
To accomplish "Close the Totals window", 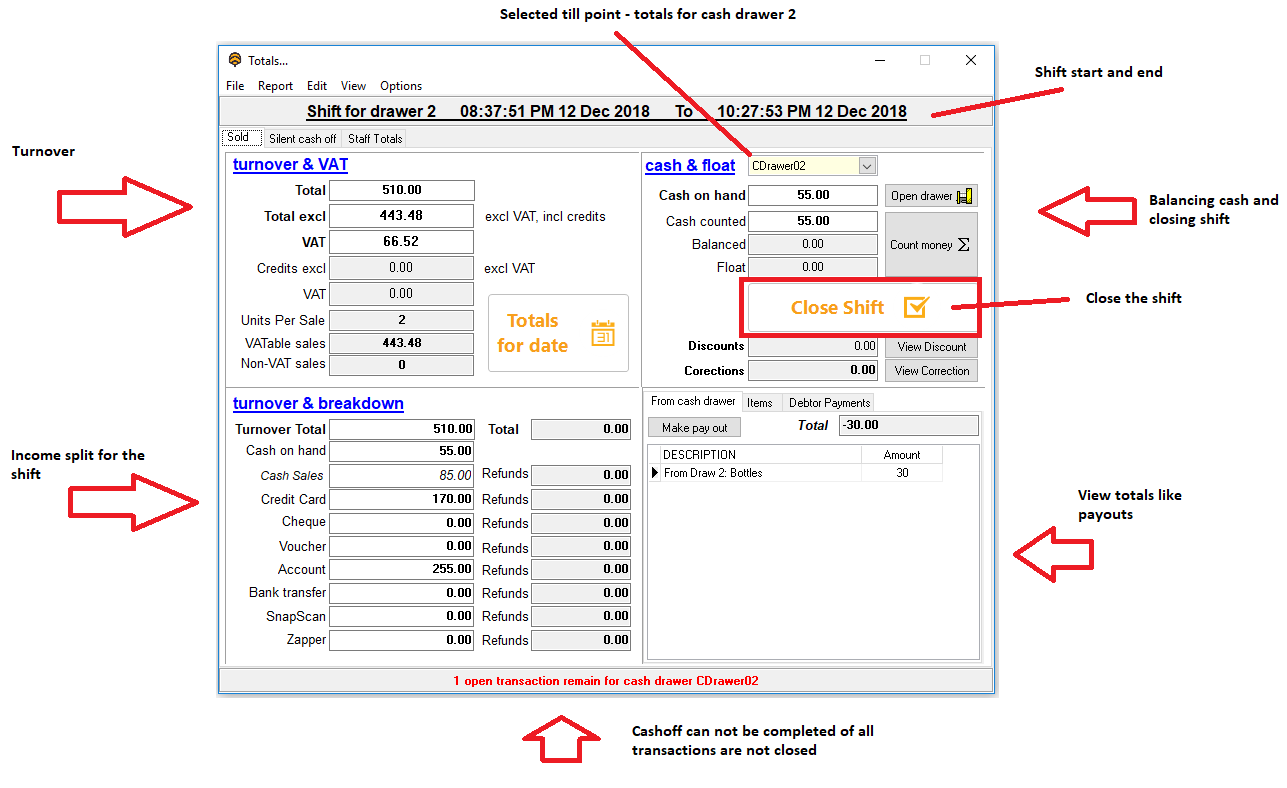I will coord(970,60).
